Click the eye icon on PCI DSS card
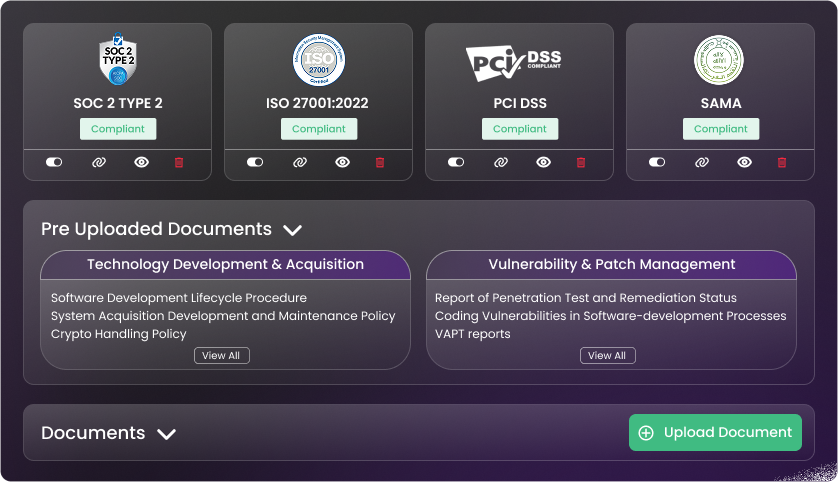 click(543, 162)
